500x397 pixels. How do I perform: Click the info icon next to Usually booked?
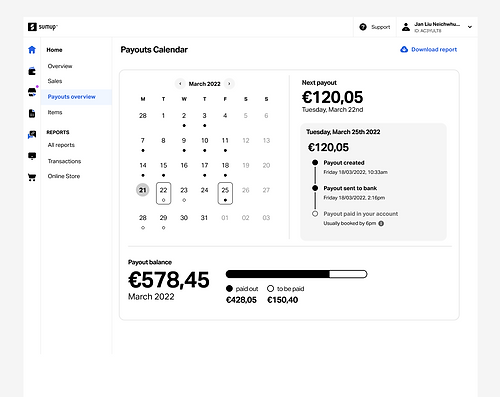click(x=381, y=223)
